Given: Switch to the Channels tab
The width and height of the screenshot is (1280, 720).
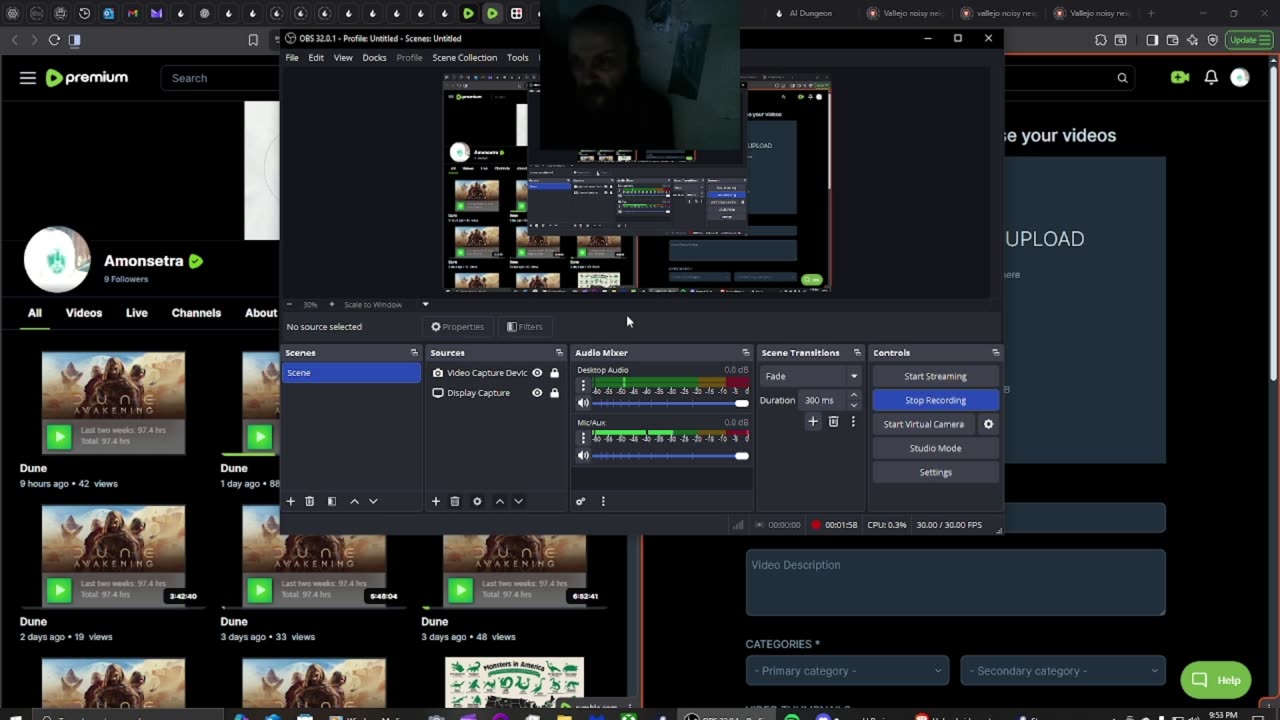Looking at the screenshot, I should pos(196,313).
